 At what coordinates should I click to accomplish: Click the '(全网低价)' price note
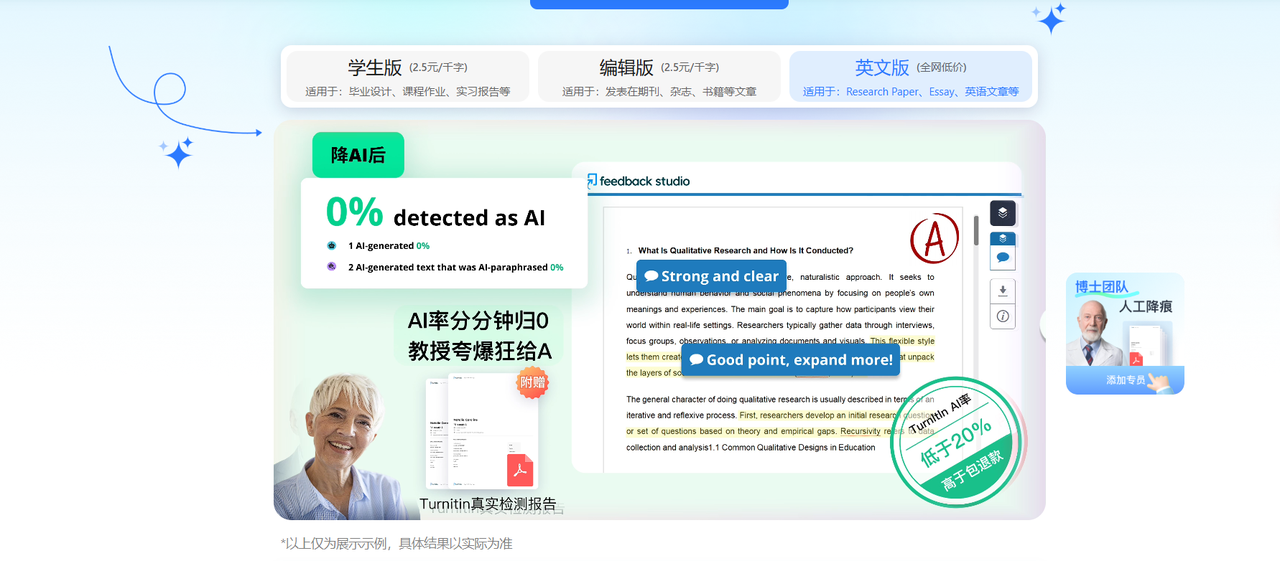click(942, 67)
